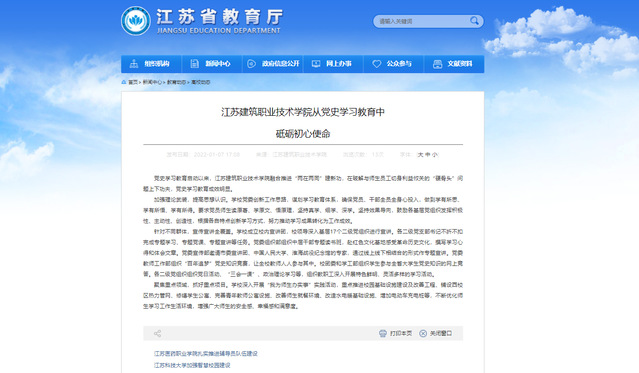Click the keyword search input field

(x=422, y=21)
